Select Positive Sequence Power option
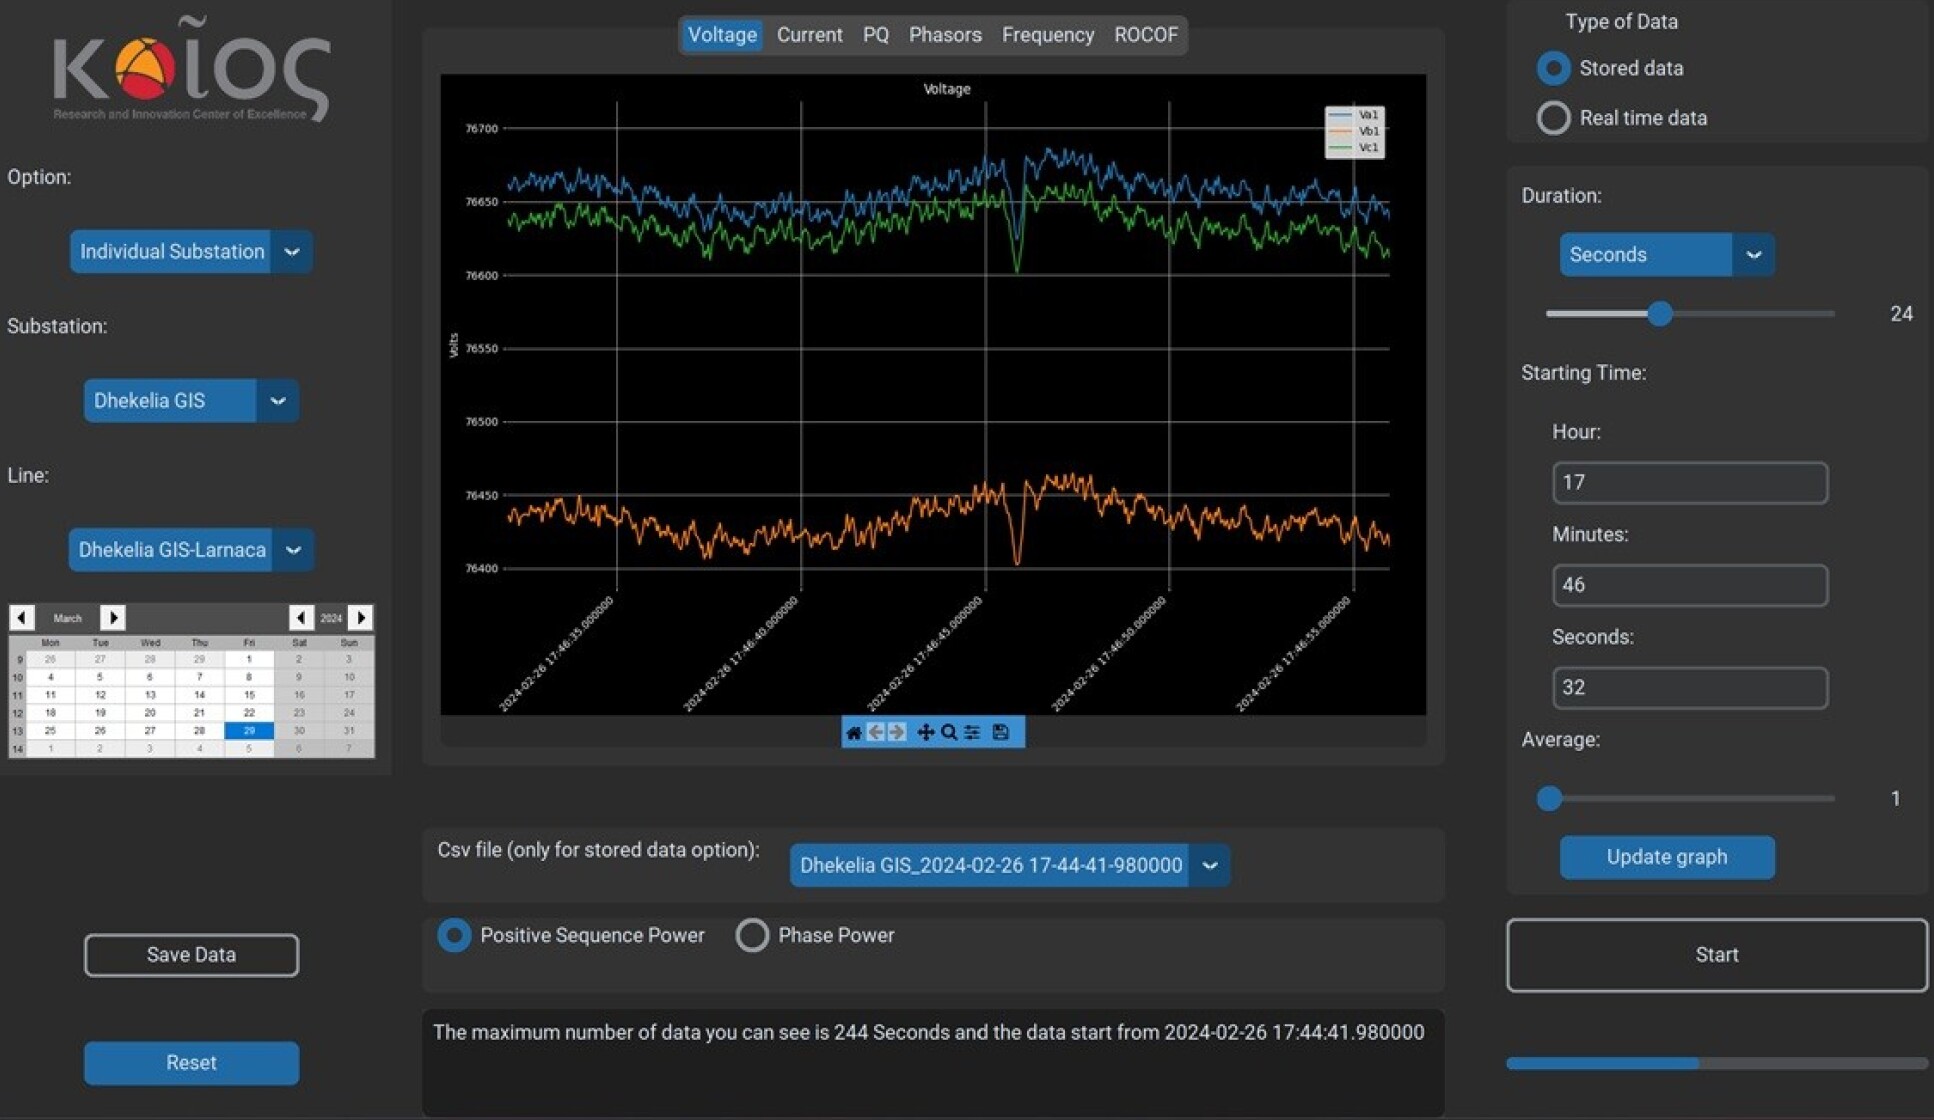1934x1120 pixels. coord(454,936)
